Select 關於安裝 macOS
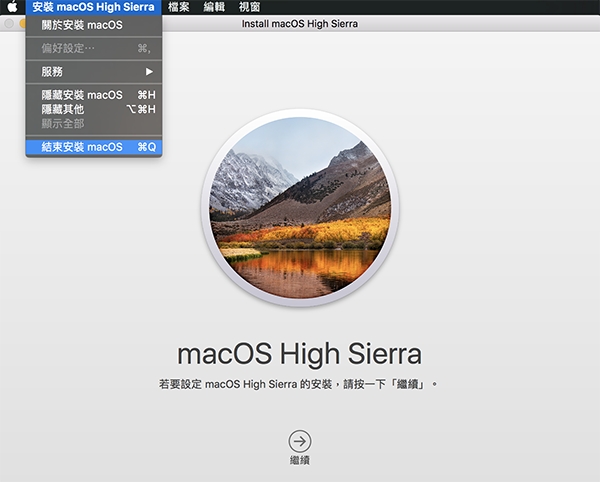Viewport: 600px width, 482px height. tap(94, 25)
